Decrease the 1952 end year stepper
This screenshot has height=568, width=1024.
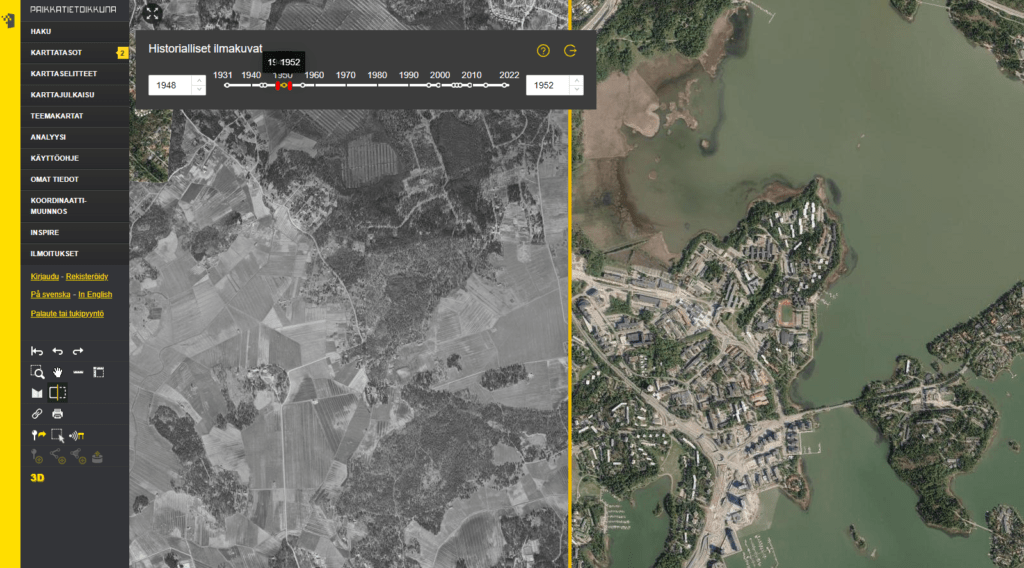tap(576, 90)
